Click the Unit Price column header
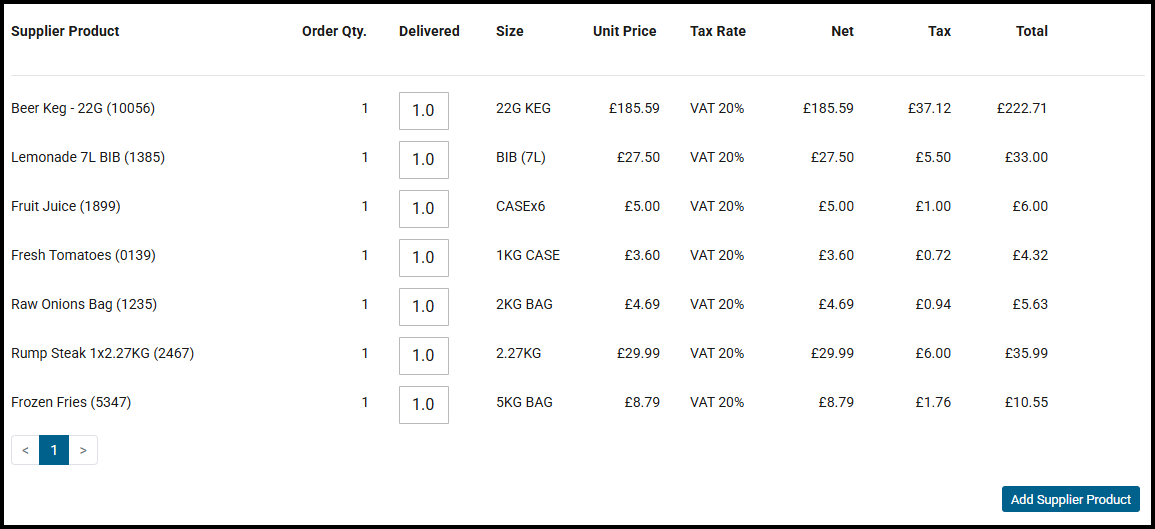This screenshot has height=529, width=1155. click(x=625, y=31)
